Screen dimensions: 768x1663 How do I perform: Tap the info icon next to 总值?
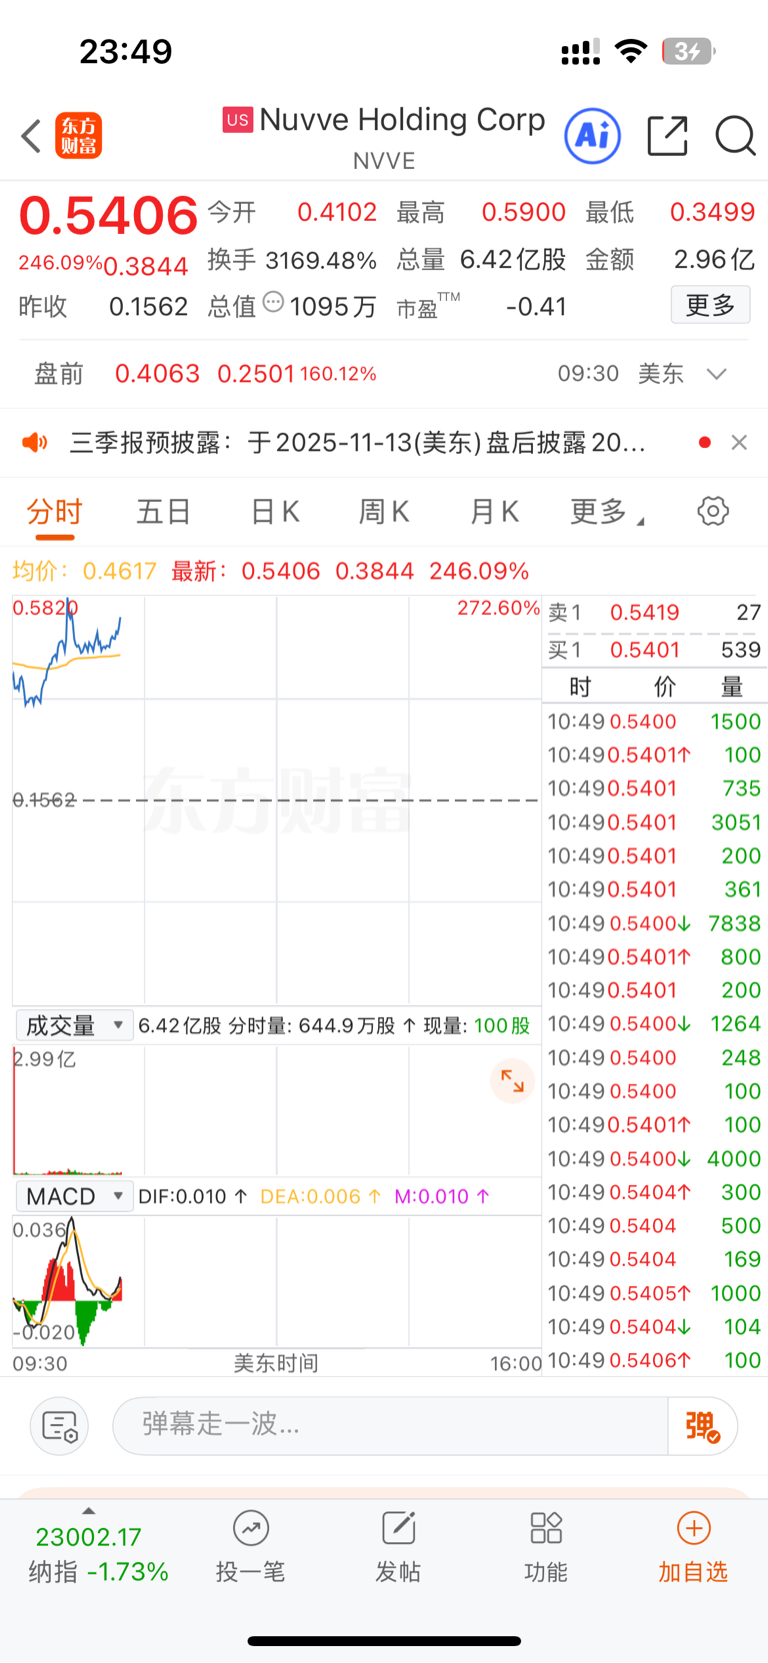[x=273, y=303]
